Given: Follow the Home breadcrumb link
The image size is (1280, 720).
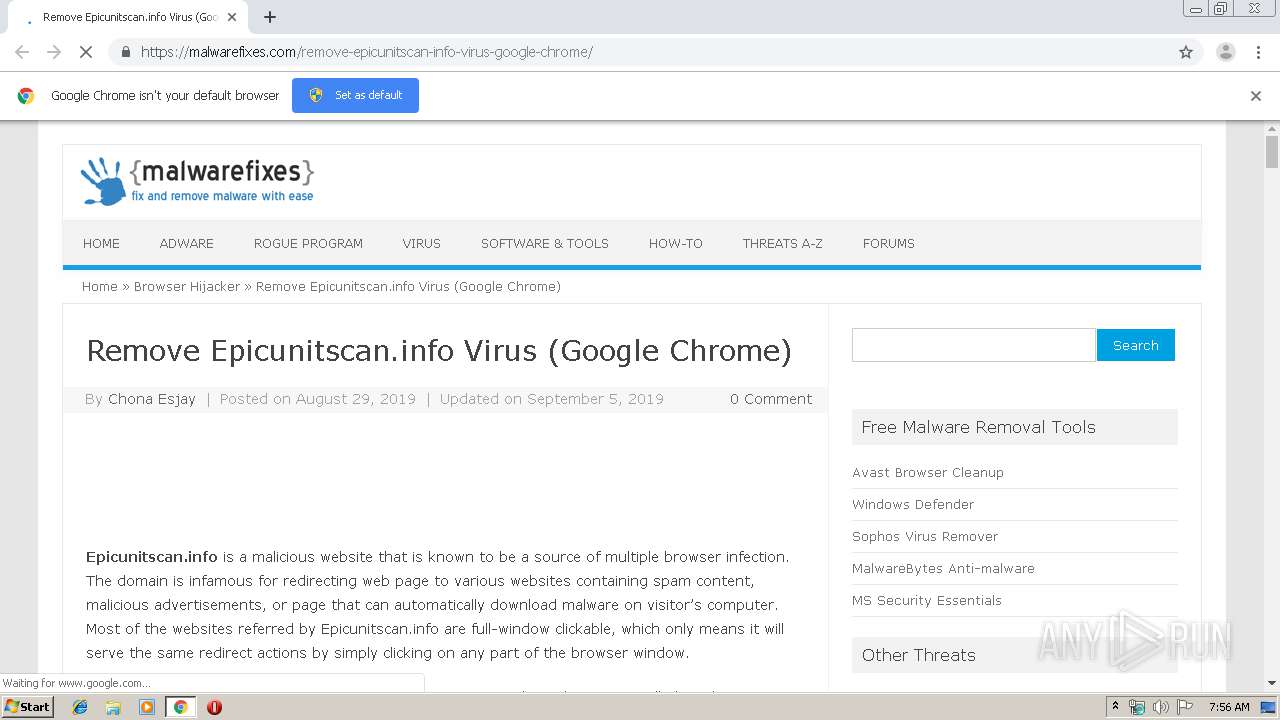Looking at the screenshot, I should pyautogui.click(x=99, y=286).
